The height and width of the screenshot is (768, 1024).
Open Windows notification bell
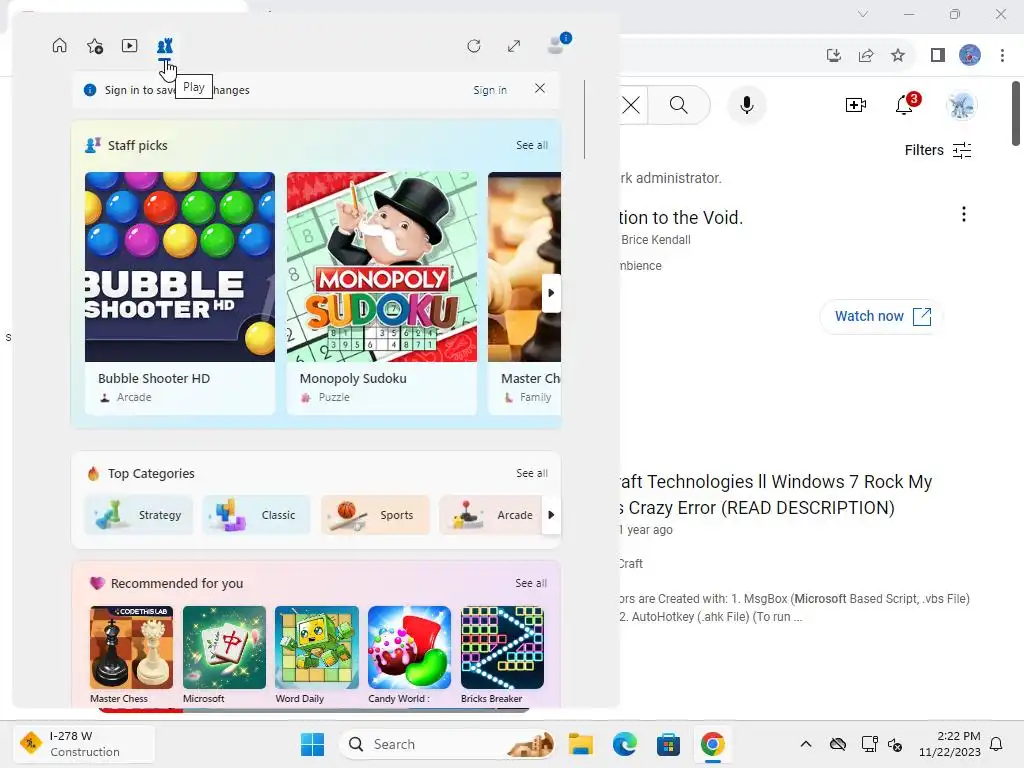[x=997, y=744]
